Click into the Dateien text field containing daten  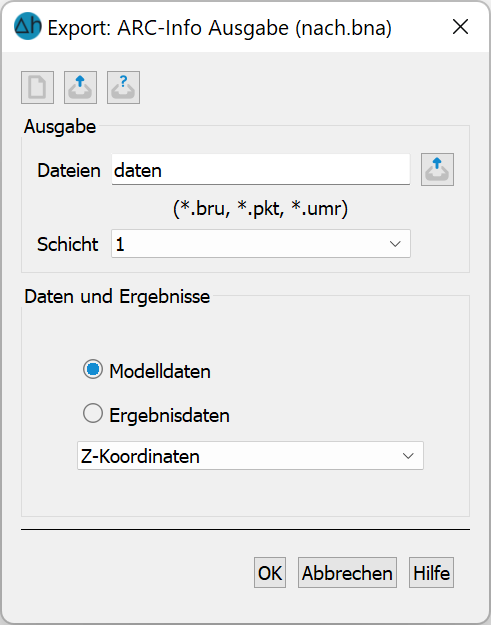[x=261, y=170]
